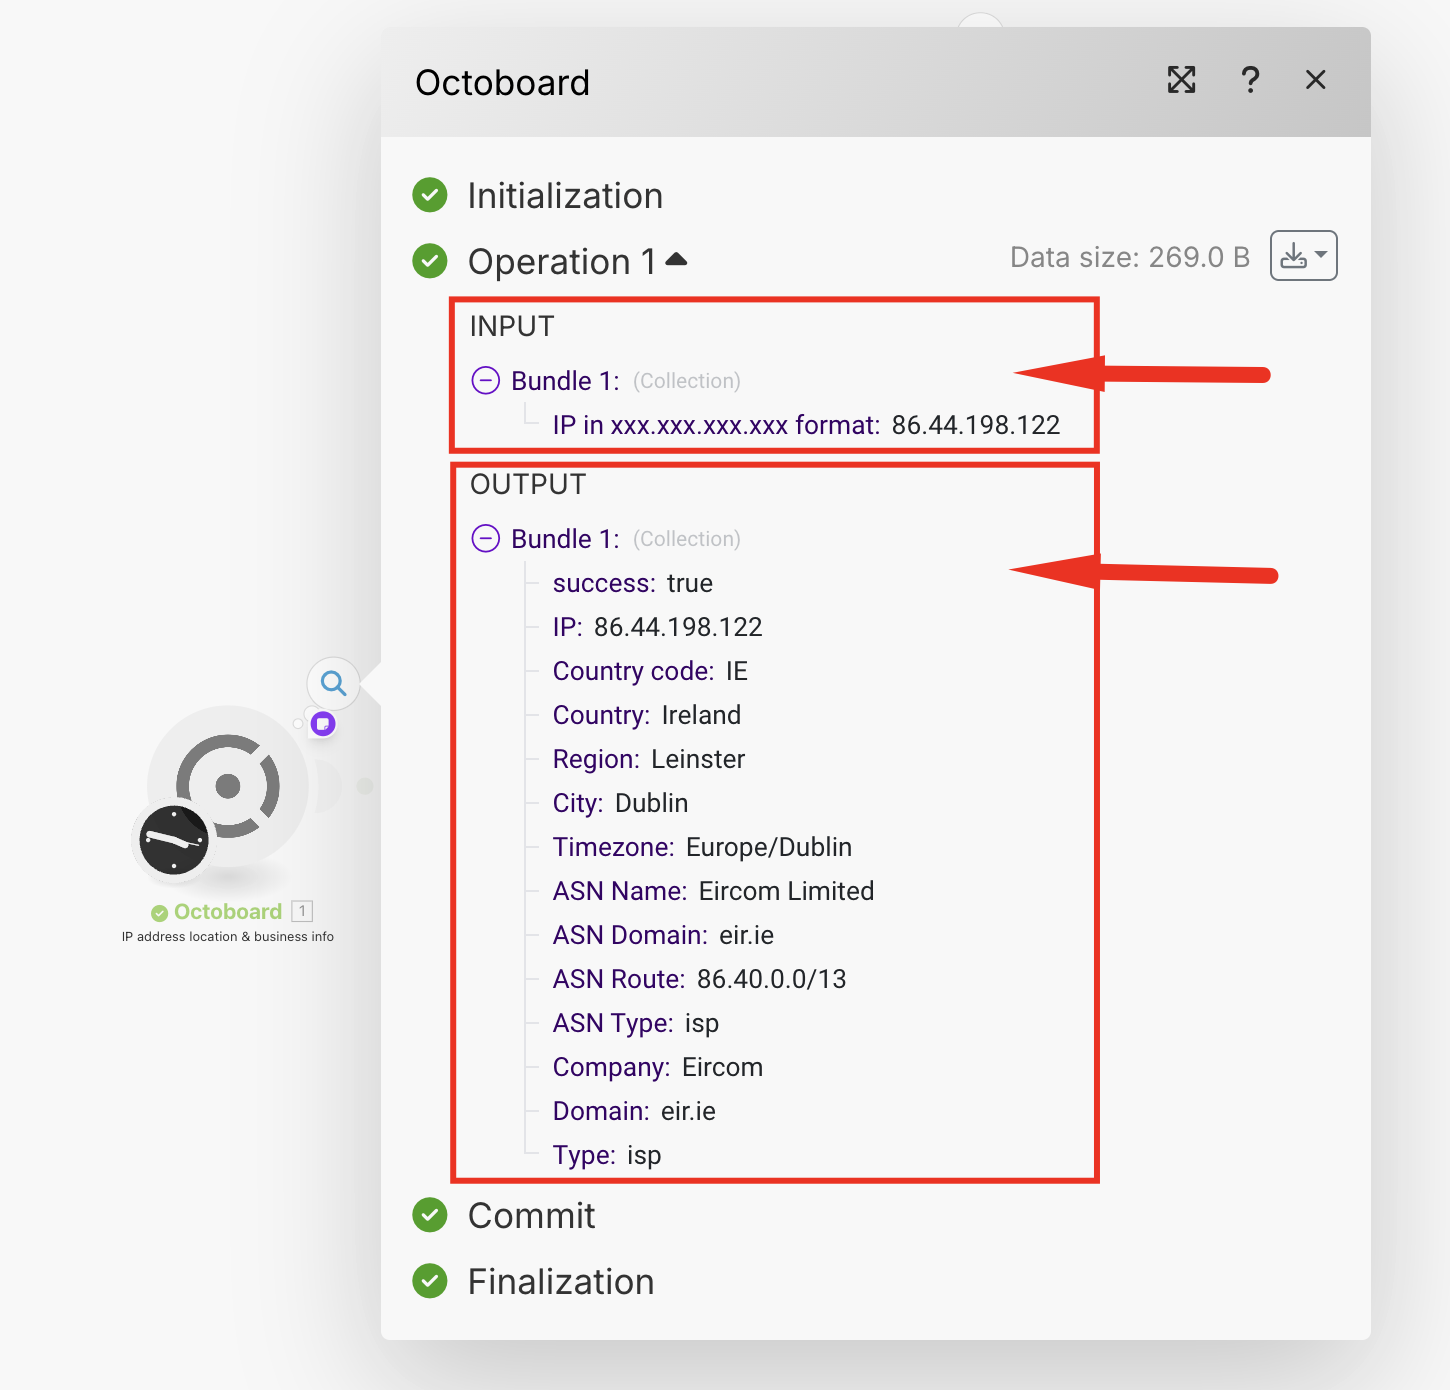Click the green checkmark beside Finalization
Image resolution: width=1450 pixels, height=1390 pixels.
point(430,1282)
